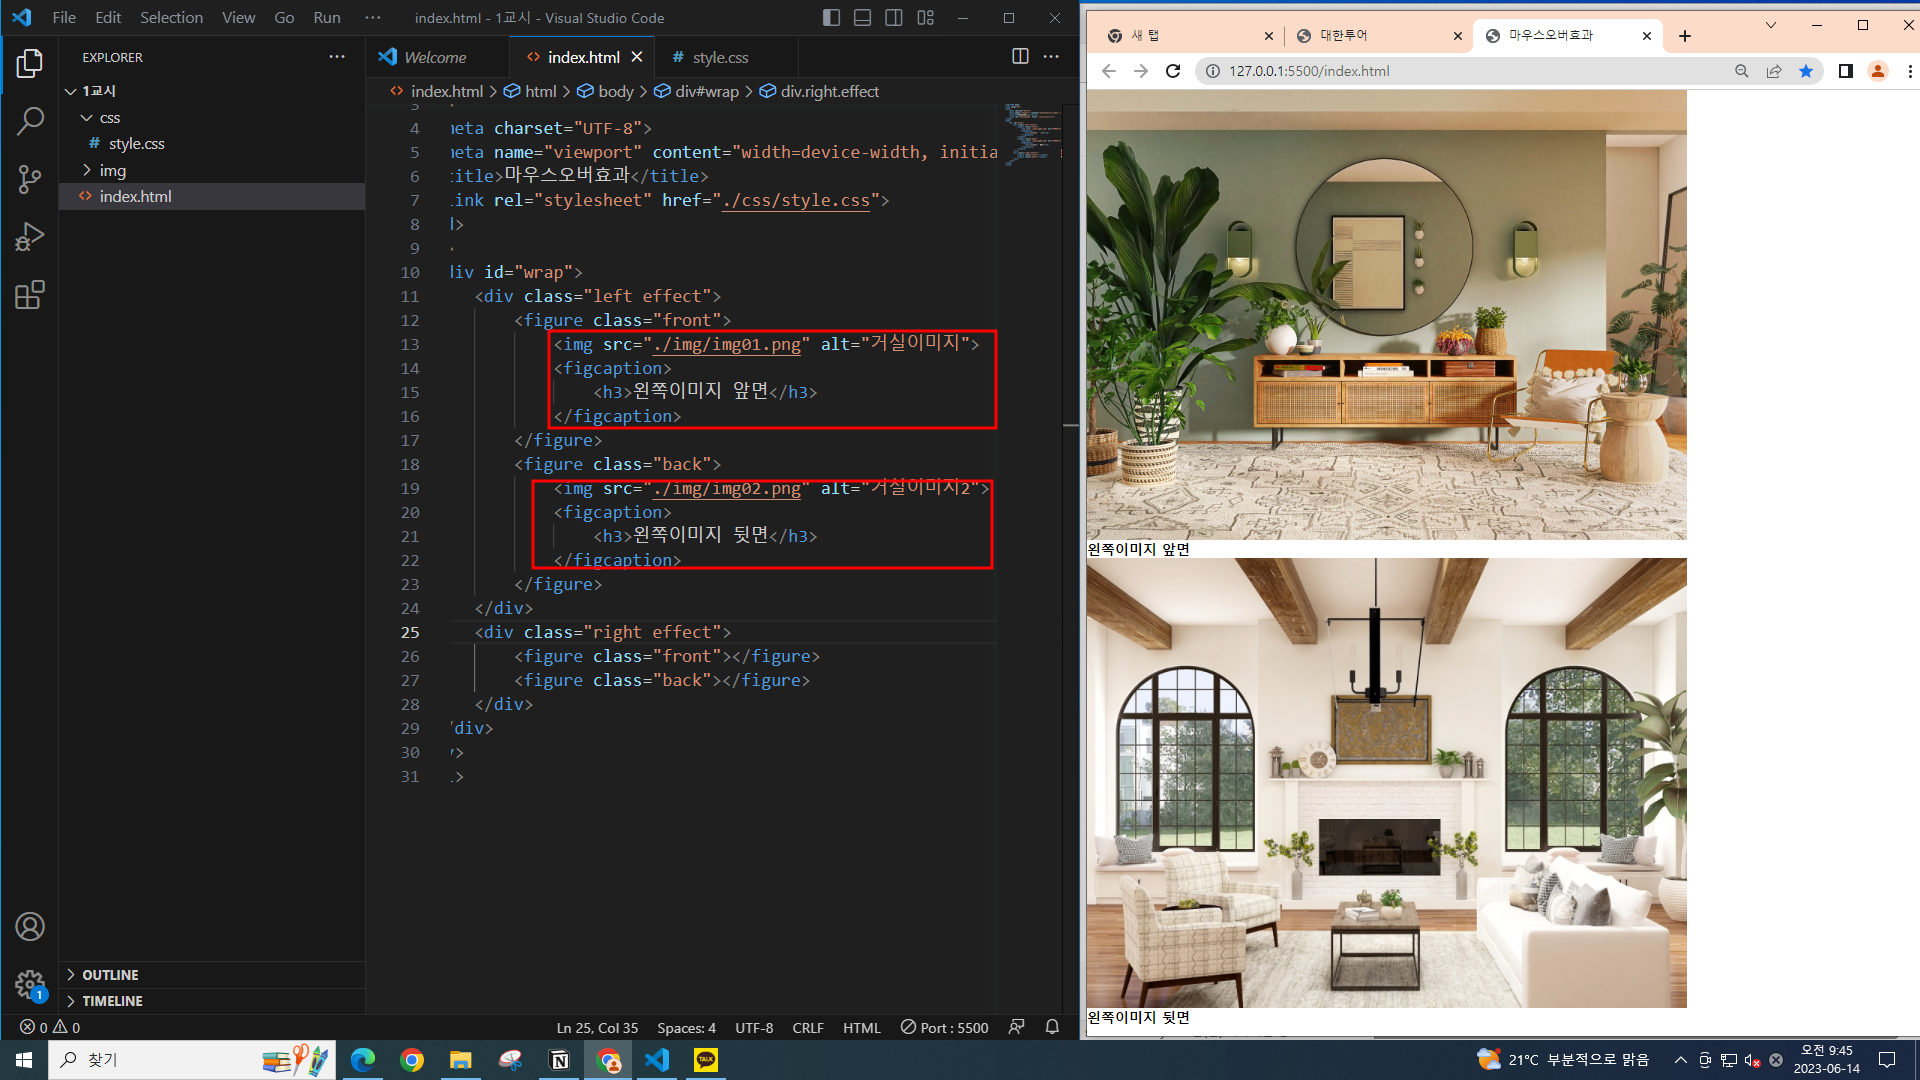
Task: Click the browser address bar URL
Action: point(1308,71)
